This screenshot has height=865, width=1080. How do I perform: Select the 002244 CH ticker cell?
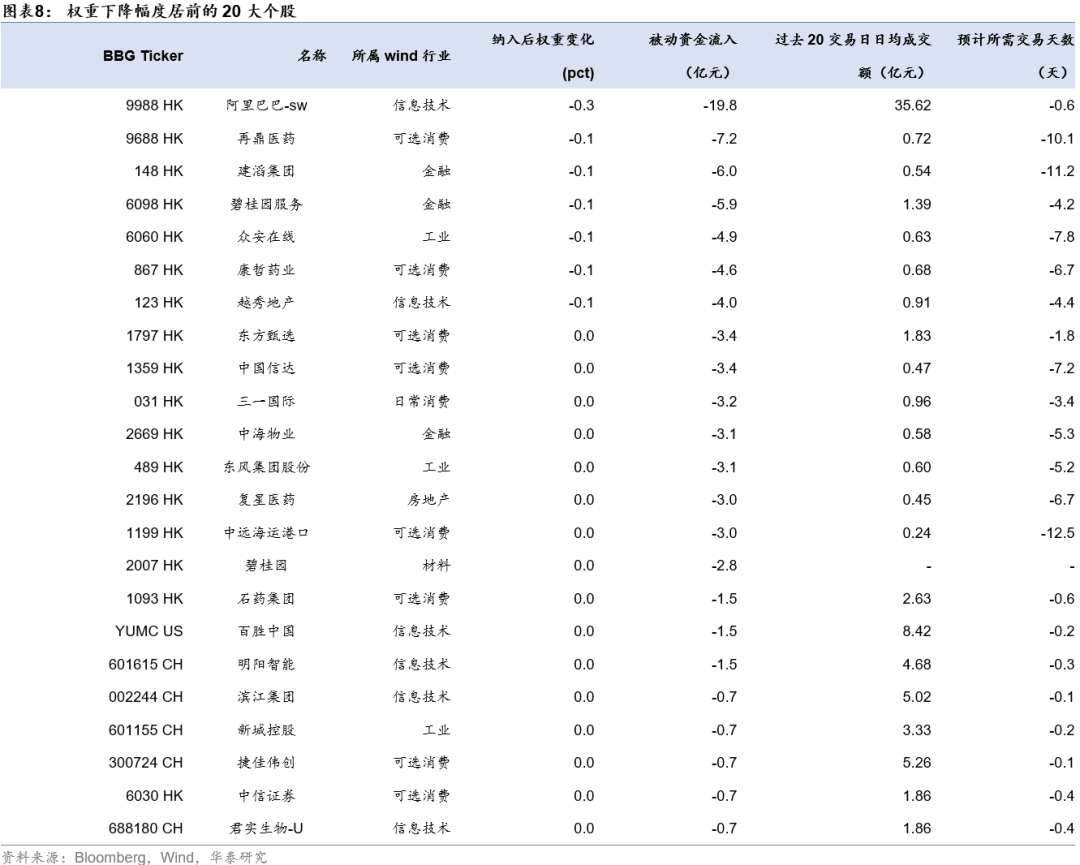click(x=146, y=697)
